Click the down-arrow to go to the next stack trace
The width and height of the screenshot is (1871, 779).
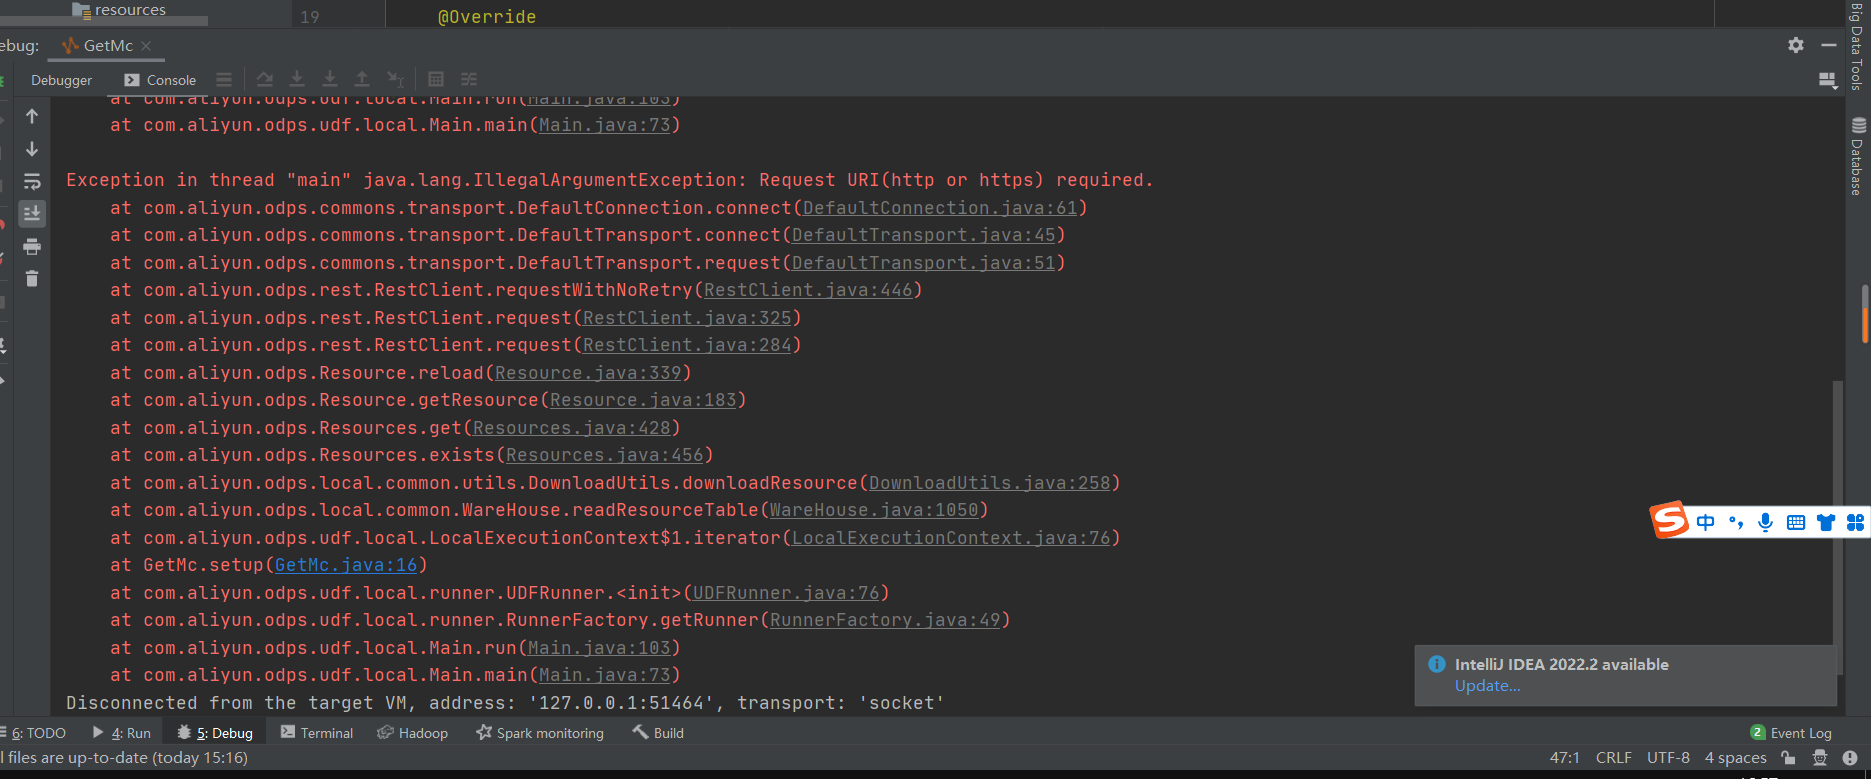[32, 149]
